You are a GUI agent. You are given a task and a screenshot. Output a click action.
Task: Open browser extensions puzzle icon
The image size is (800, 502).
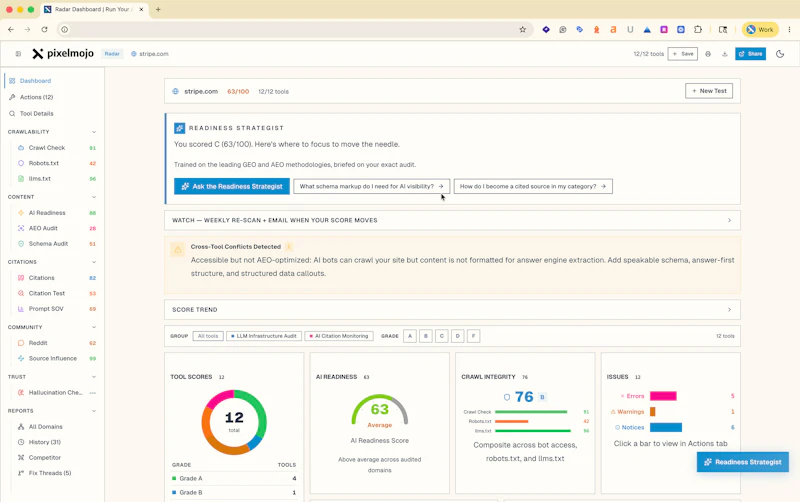tap(698, 30)
